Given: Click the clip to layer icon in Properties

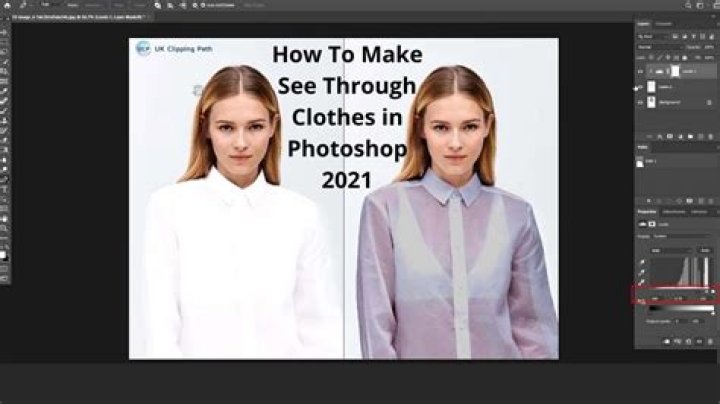Looking at the screenshot, I should click(667, 341).
